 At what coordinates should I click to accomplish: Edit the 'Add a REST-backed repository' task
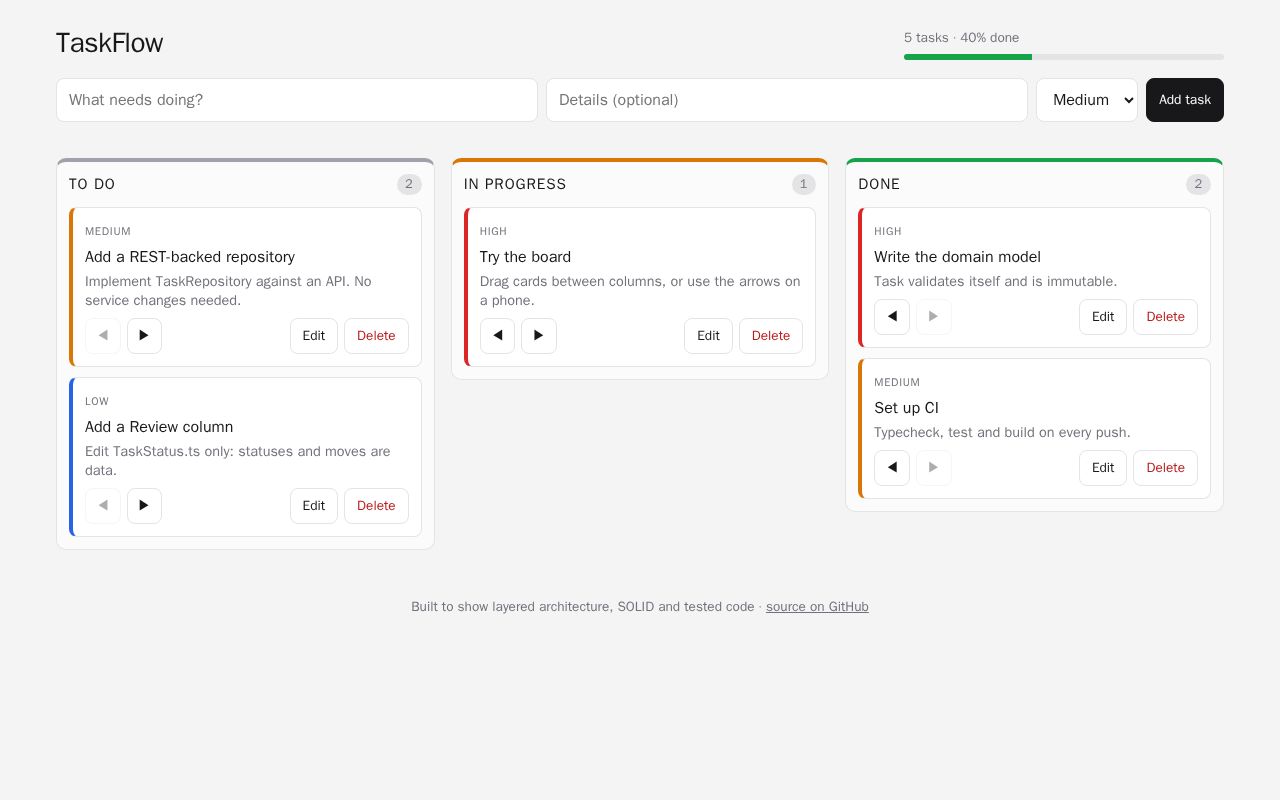tap(314, 336)
